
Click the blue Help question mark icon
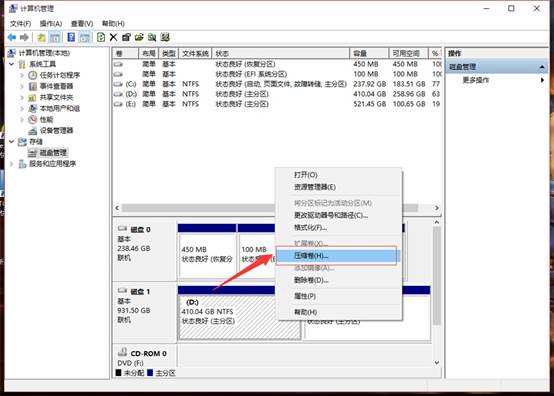[71, 37]
